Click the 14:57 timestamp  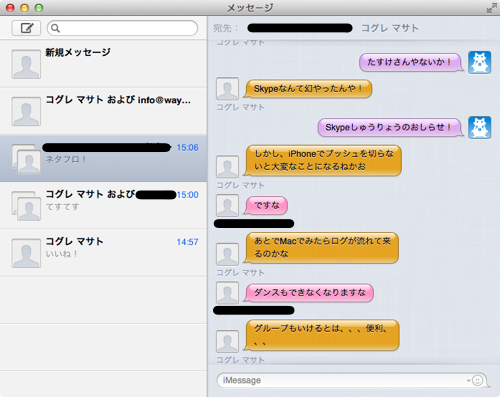pyautogui.click(x=187, y=242)
